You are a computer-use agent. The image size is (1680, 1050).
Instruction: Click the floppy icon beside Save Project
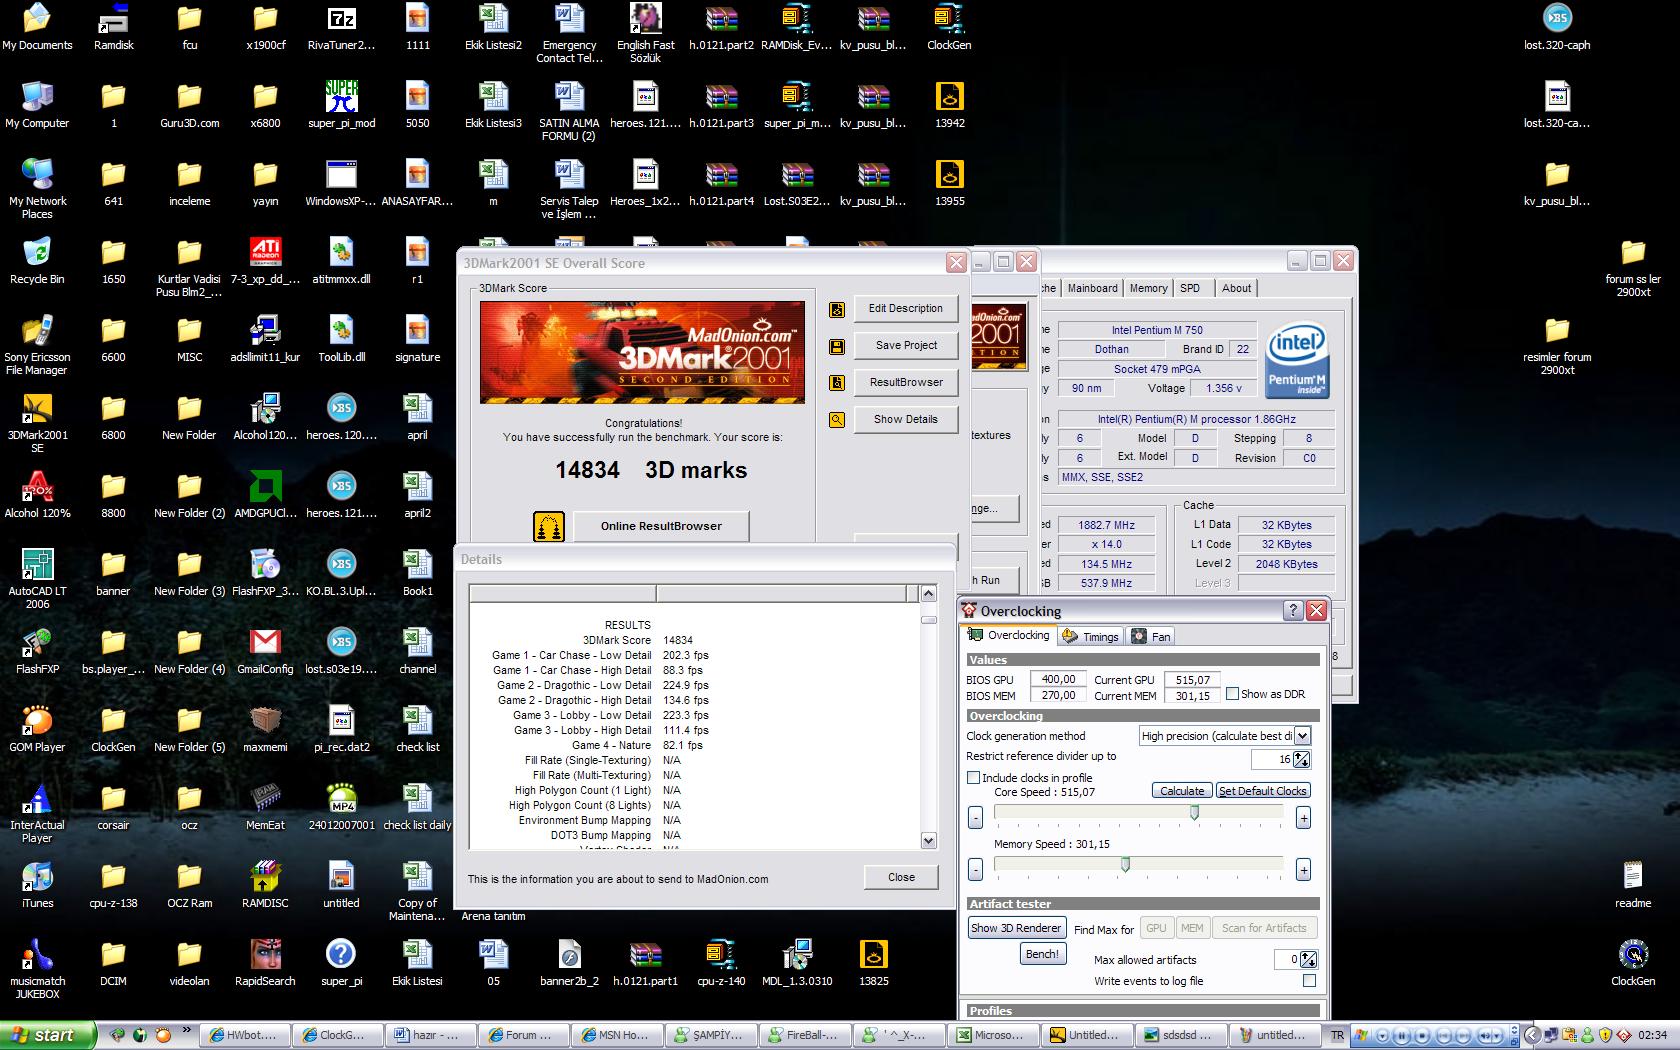coord(837,347)
